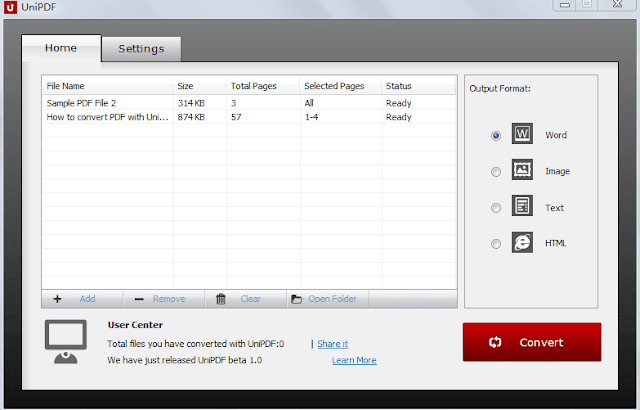640x410 pixels.
Task: Click the trash can Clear icon
Action: (221, 299)
